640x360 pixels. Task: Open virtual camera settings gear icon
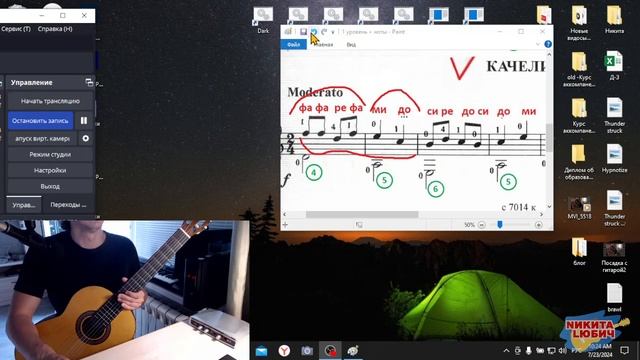85,138
